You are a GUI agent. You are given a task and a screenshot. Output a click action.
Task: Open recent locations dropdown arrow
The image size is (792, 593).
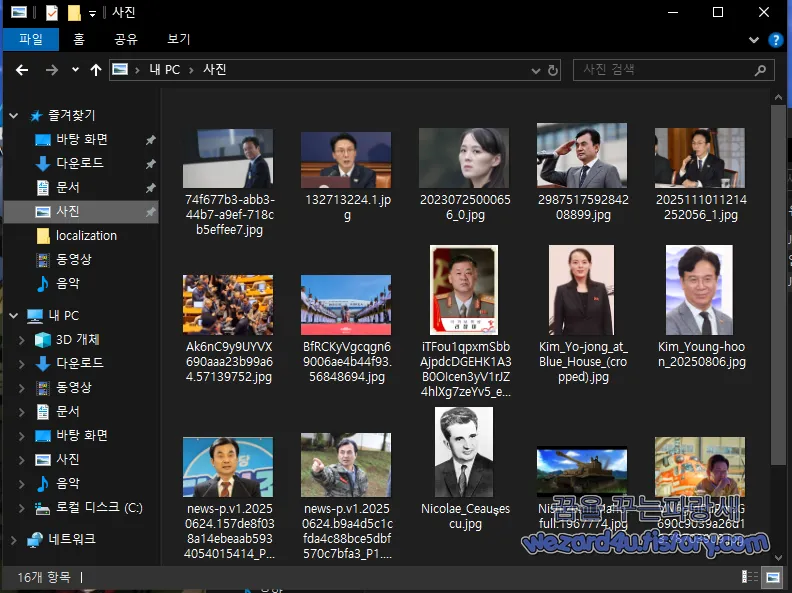pos(75,70)
